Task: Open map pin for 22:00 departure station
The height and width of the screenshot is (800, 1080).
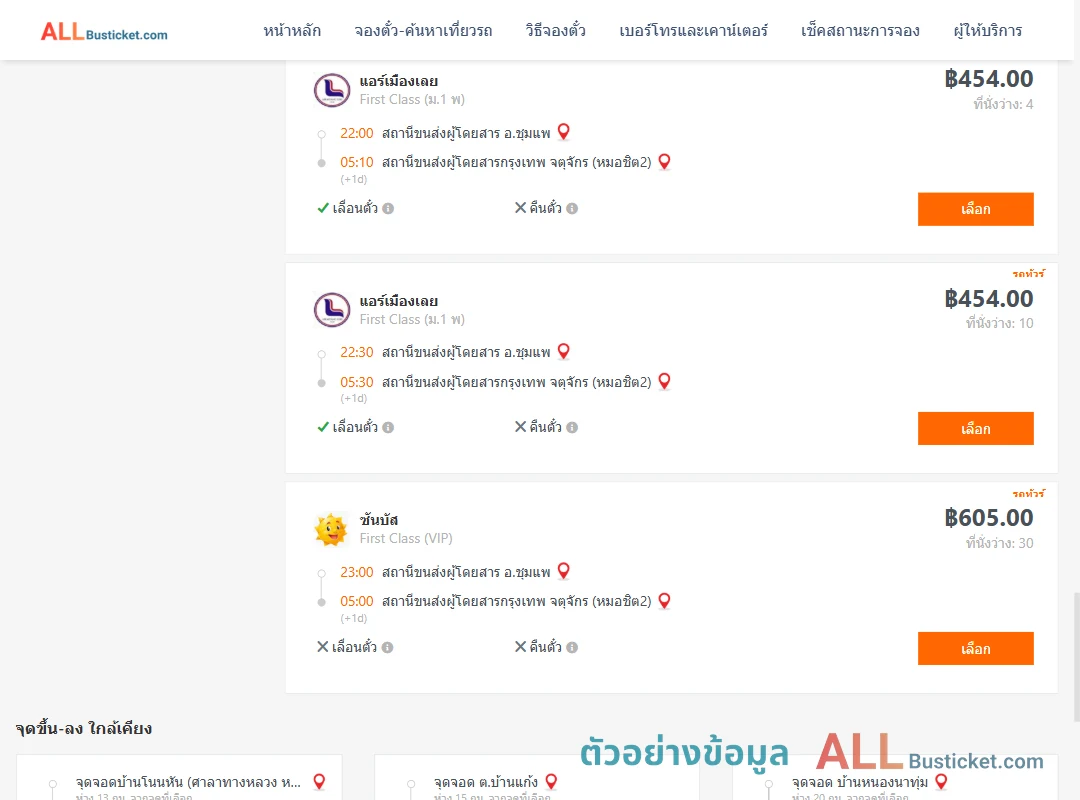Action: coord(563,132)
